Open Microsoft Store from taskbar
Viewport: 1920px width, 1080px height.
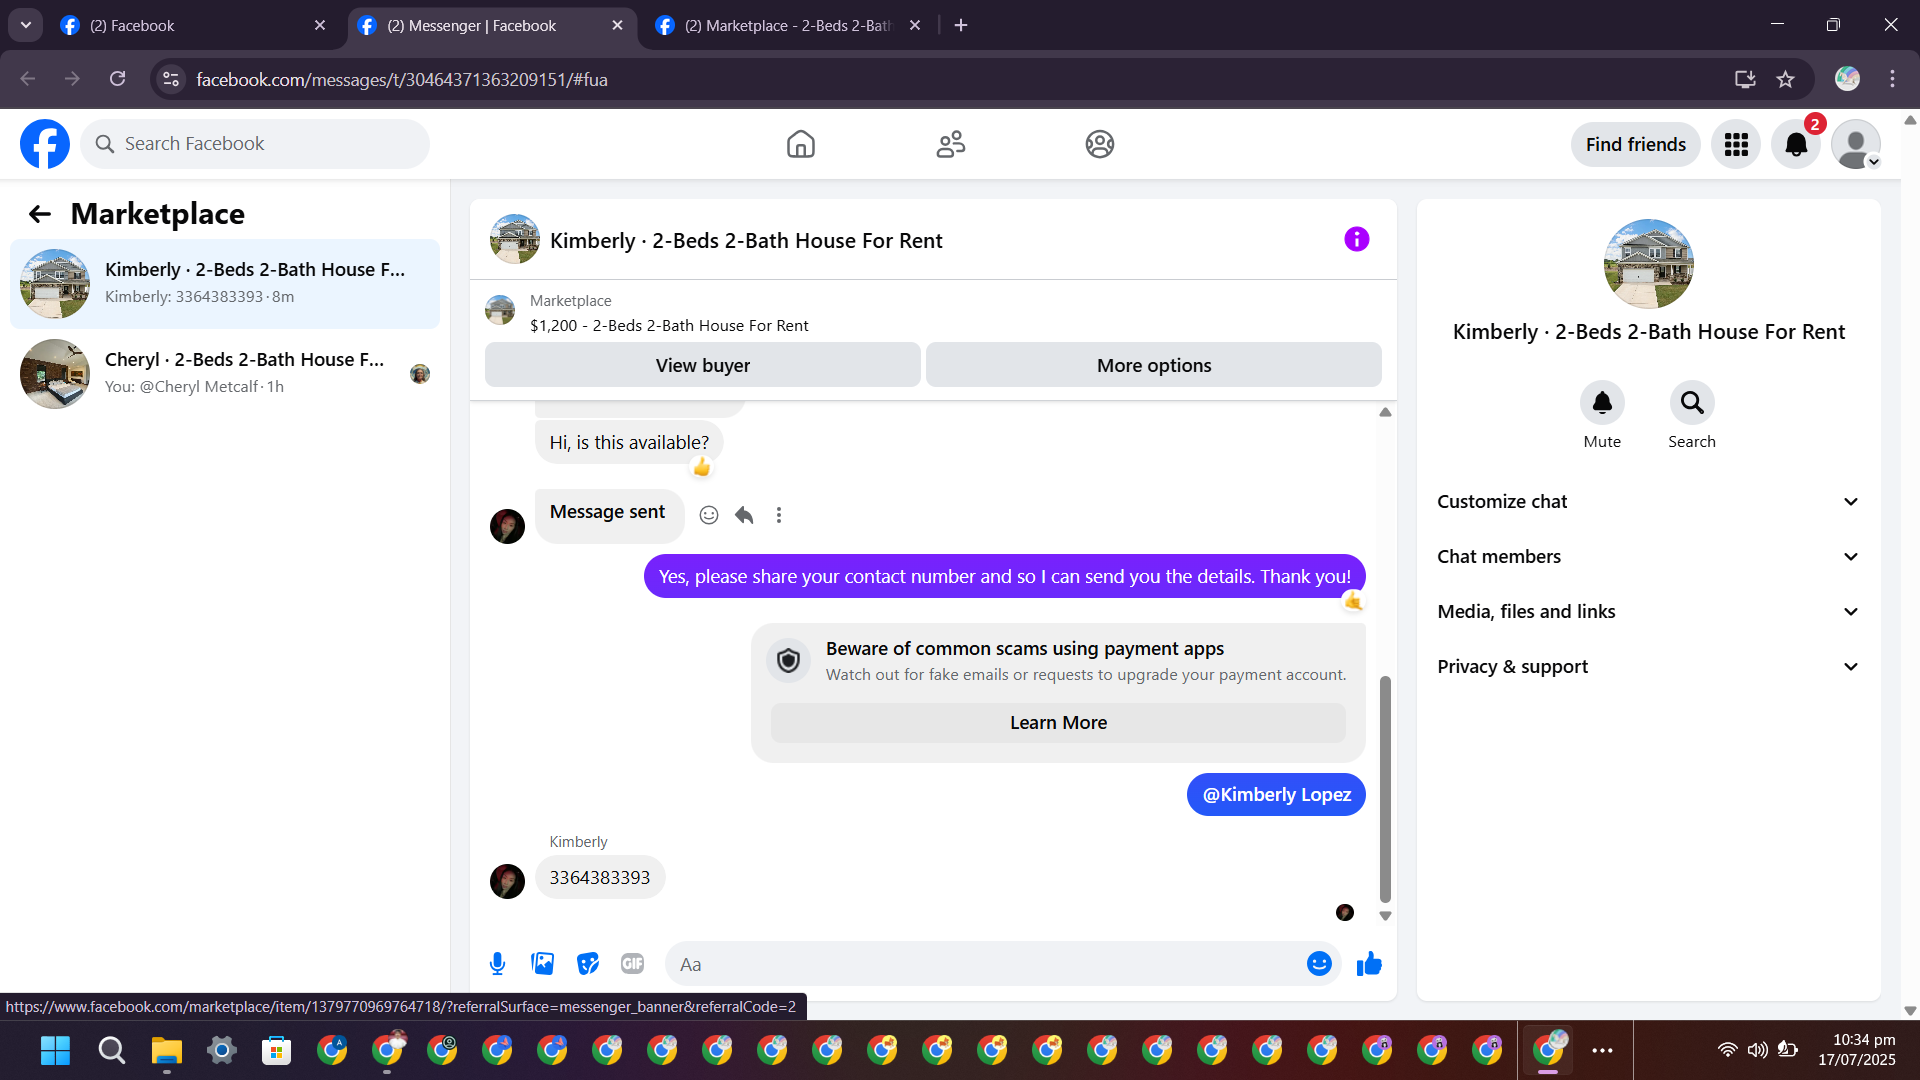point(276,1050)
